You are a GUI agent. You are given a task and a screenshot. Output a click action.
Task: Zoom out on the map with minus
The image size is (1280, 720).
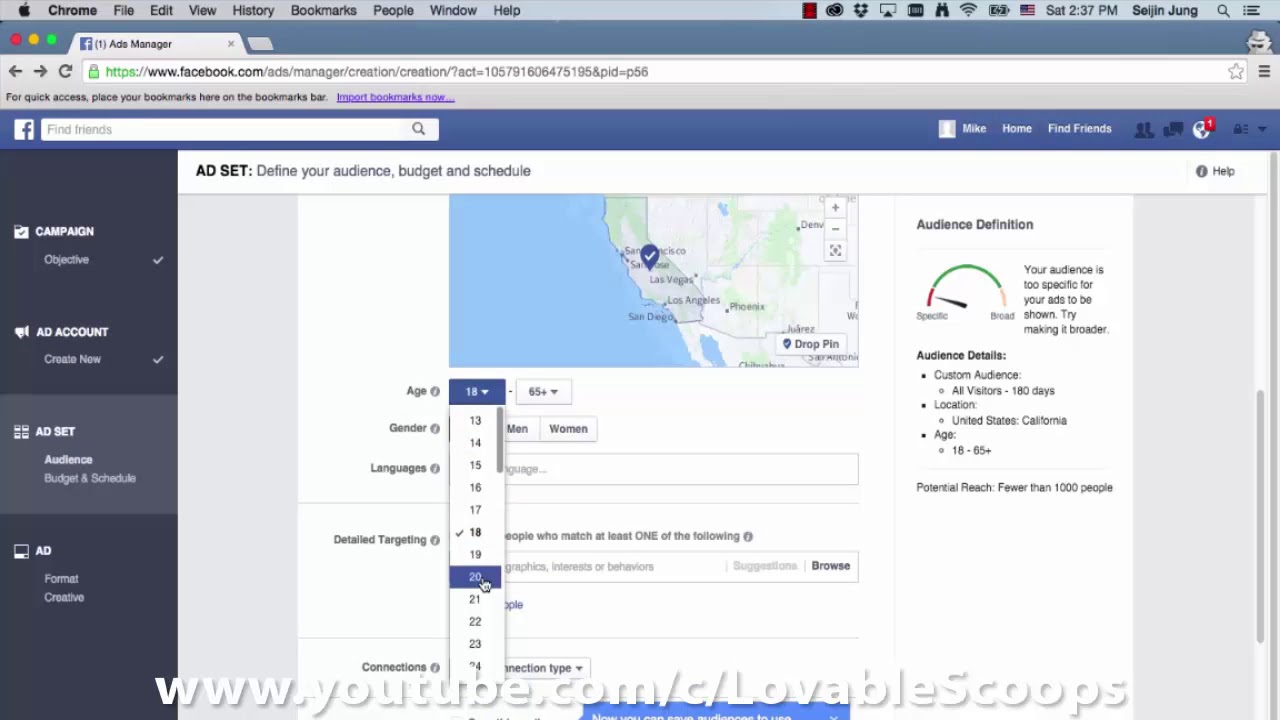pos(835,229)
